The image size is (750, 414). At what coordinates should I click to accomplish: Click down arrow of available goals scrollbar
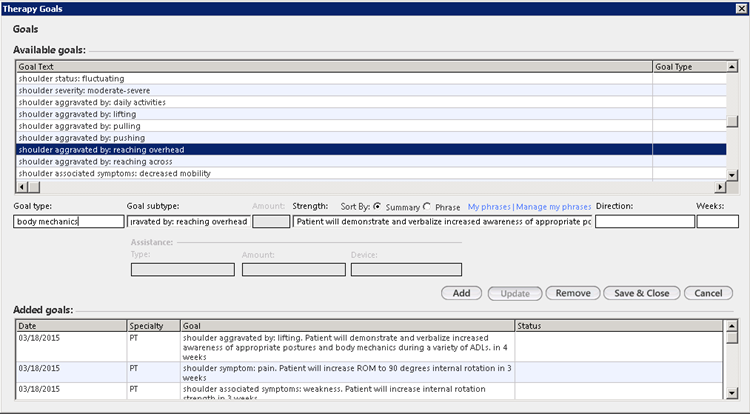tap(732, 175)
